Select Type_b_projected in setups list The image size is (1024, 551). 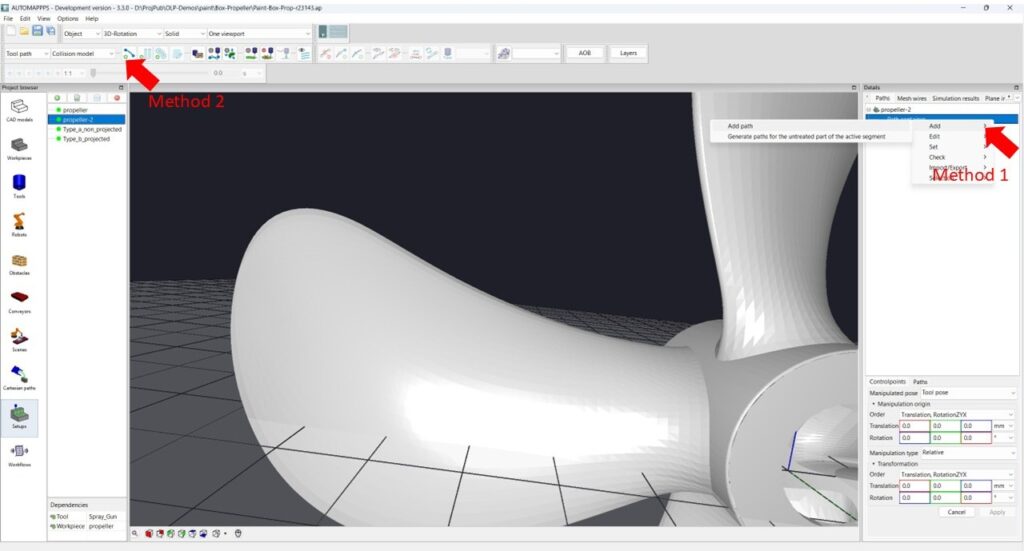[86, 139]
